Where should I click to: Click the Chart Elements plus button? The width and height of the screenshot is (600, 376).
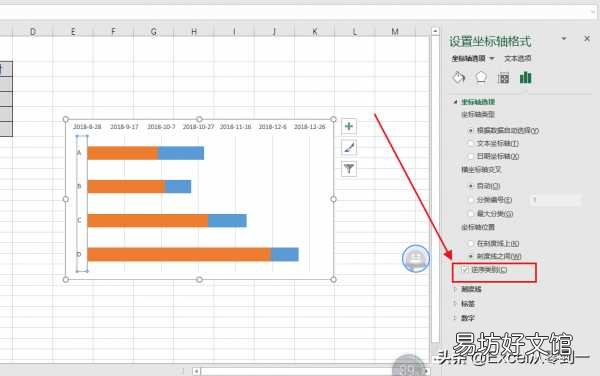(349, 126)
